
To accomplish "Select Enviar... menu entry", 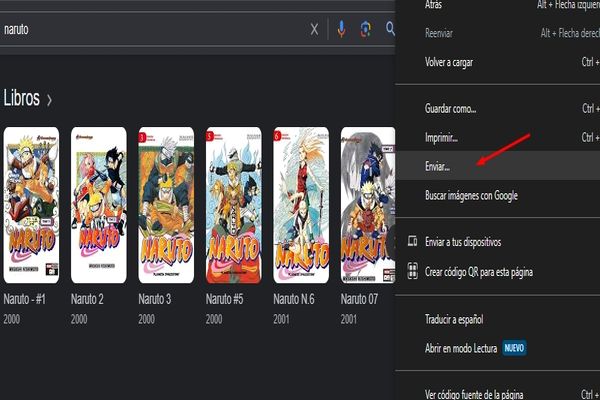I will pyautogui.click(x=497, y=166).
